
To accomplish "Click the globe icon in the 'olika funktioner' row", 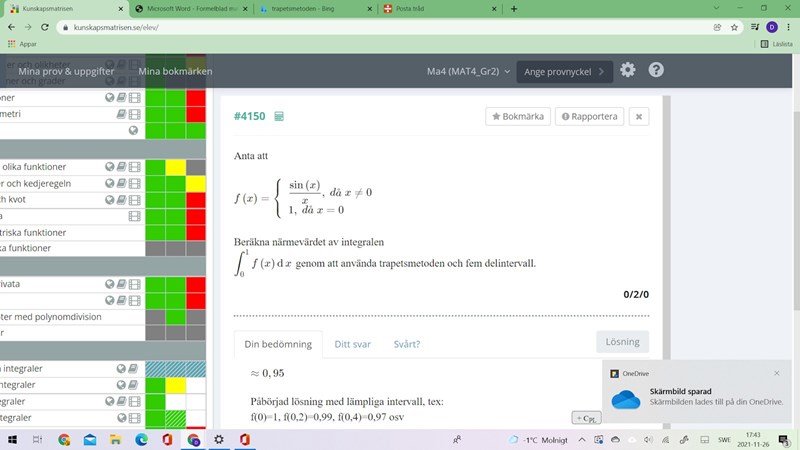I will [x=109, y=167].
